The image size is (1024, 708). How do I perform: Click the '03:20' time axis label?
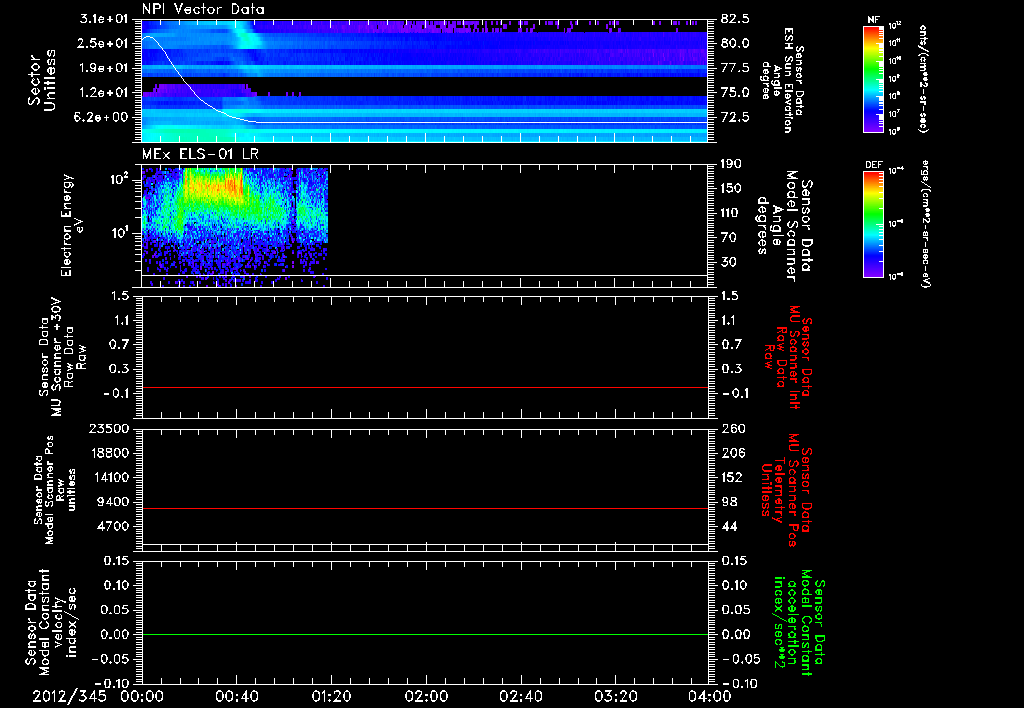pyautogui.click(x=615, y=696)
